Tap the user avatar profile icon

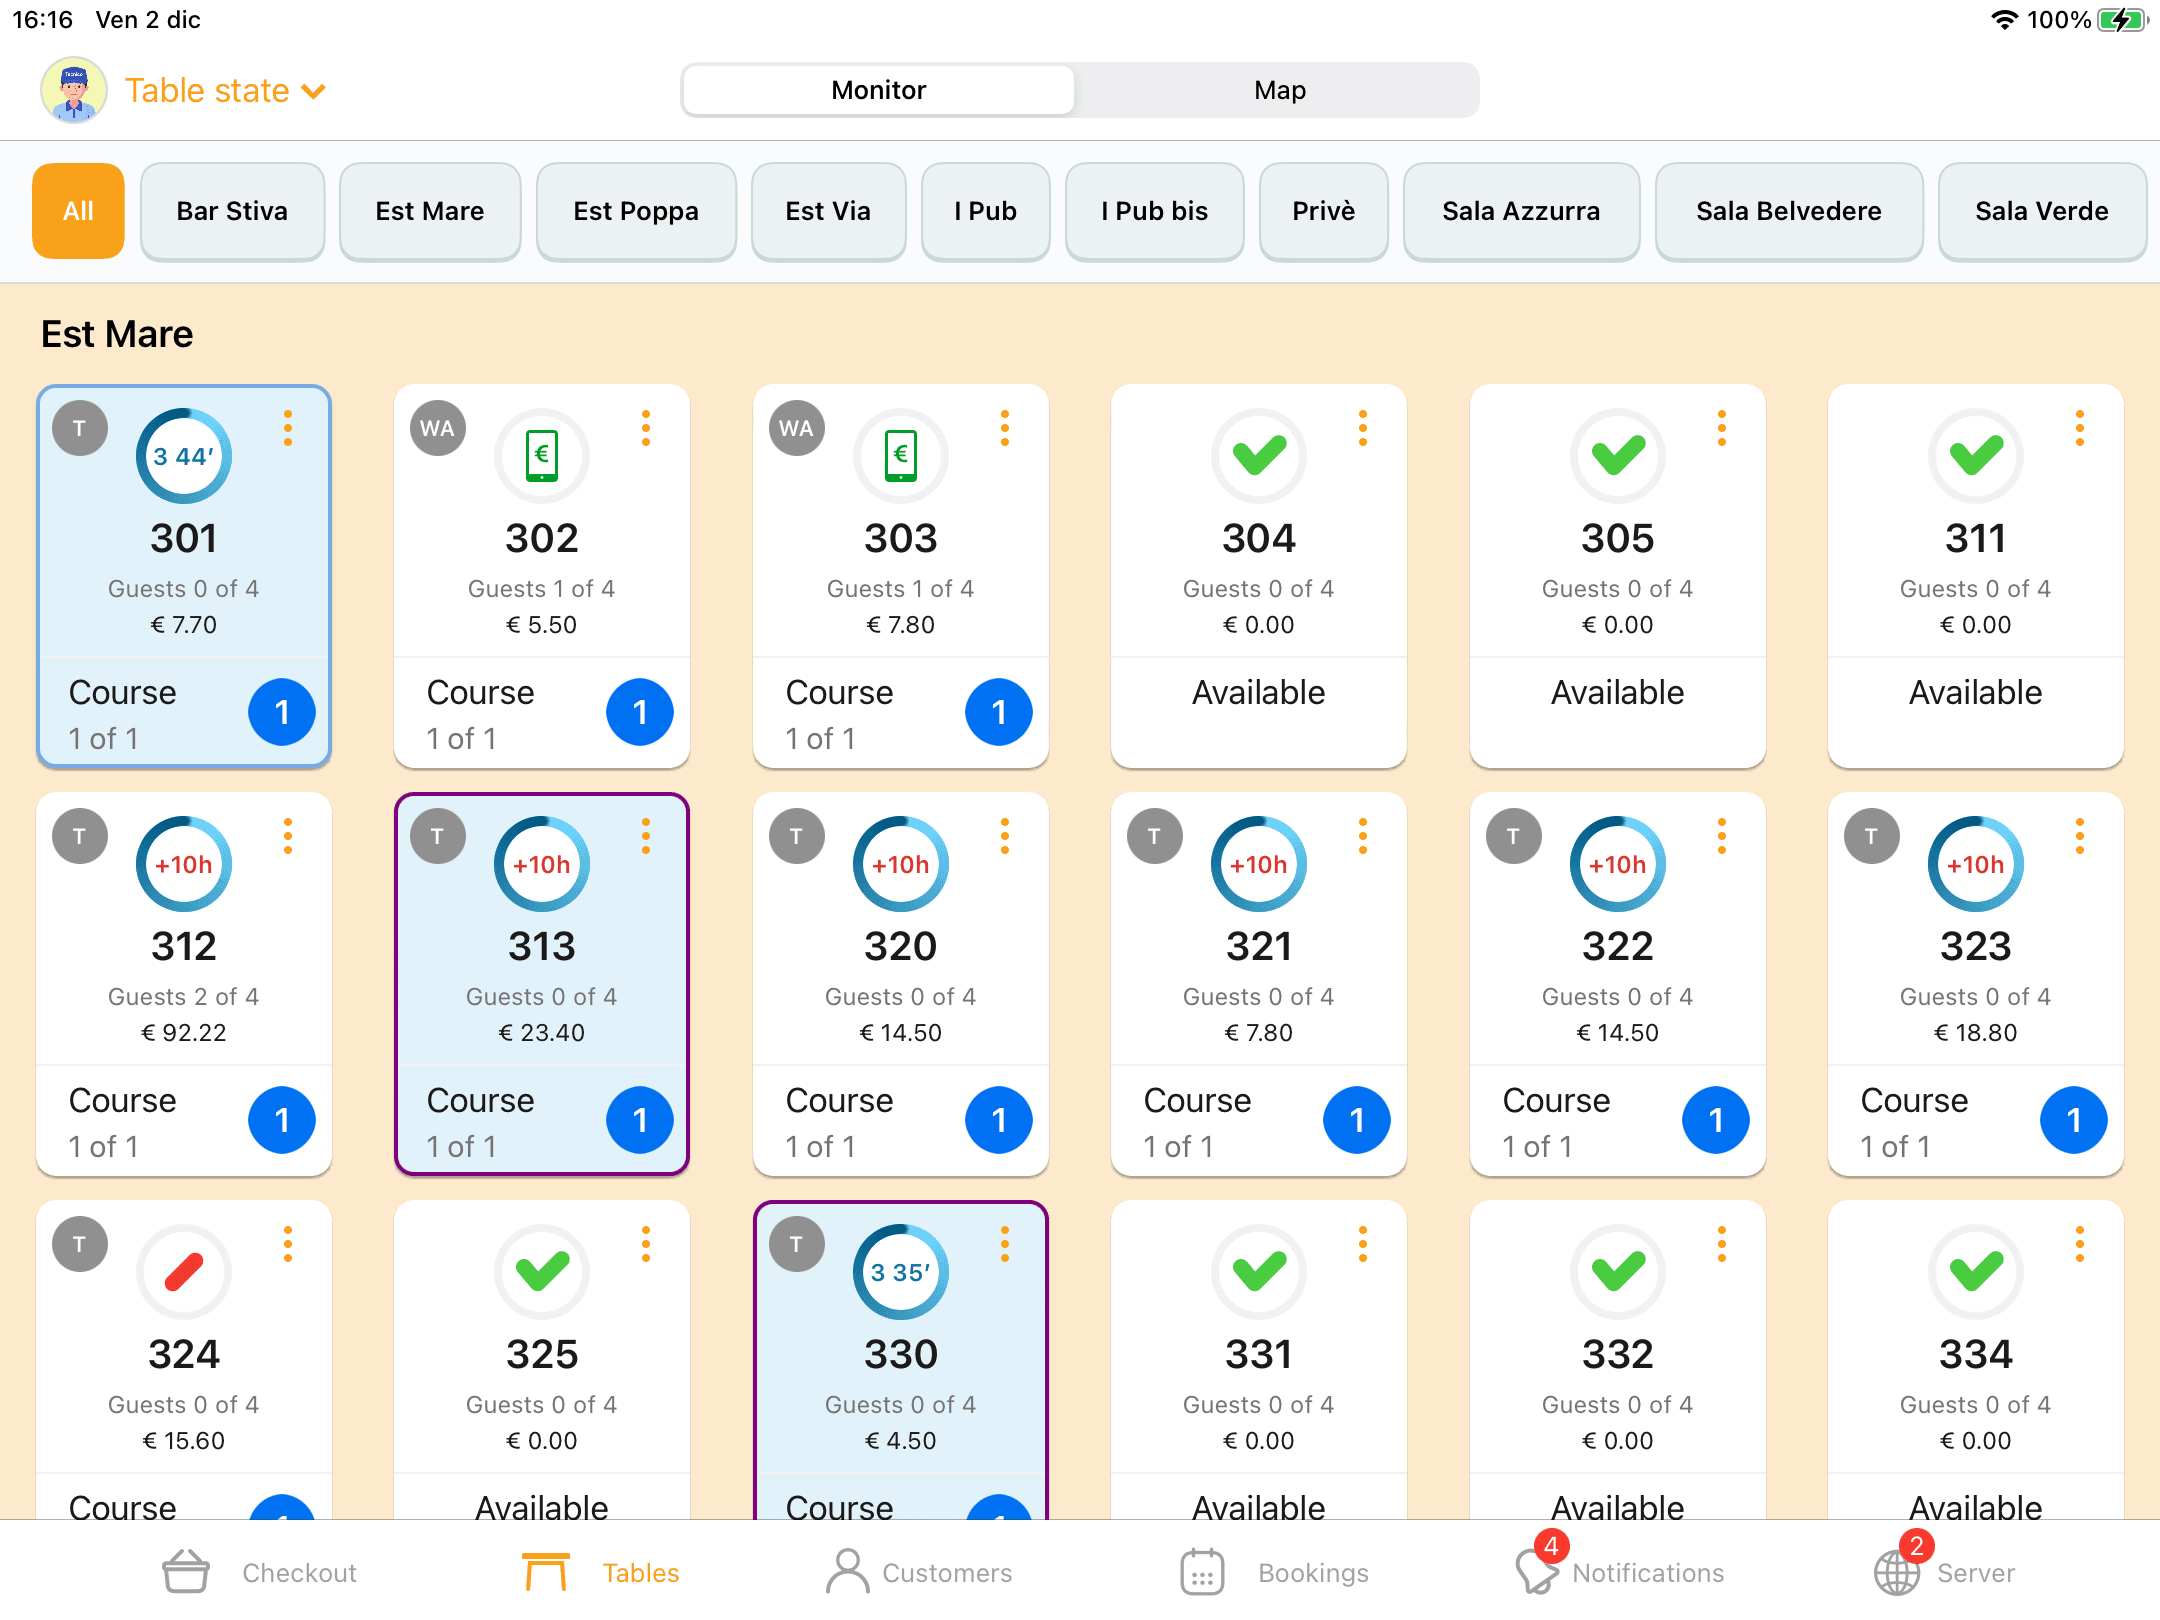click(x=74, y=90)
